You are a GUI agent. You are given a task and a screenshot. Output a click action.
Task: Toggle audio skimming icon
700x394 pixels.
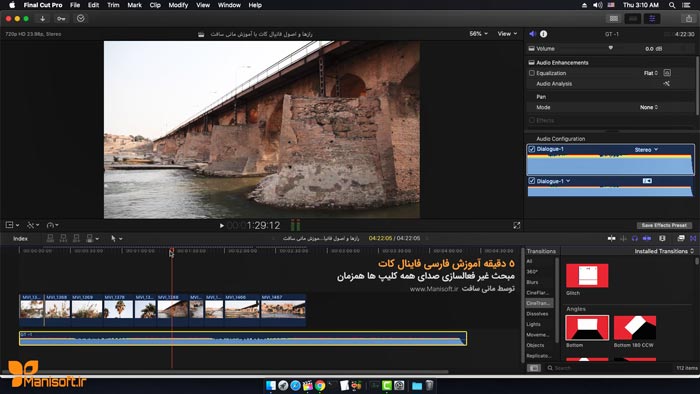coord(624,239)
